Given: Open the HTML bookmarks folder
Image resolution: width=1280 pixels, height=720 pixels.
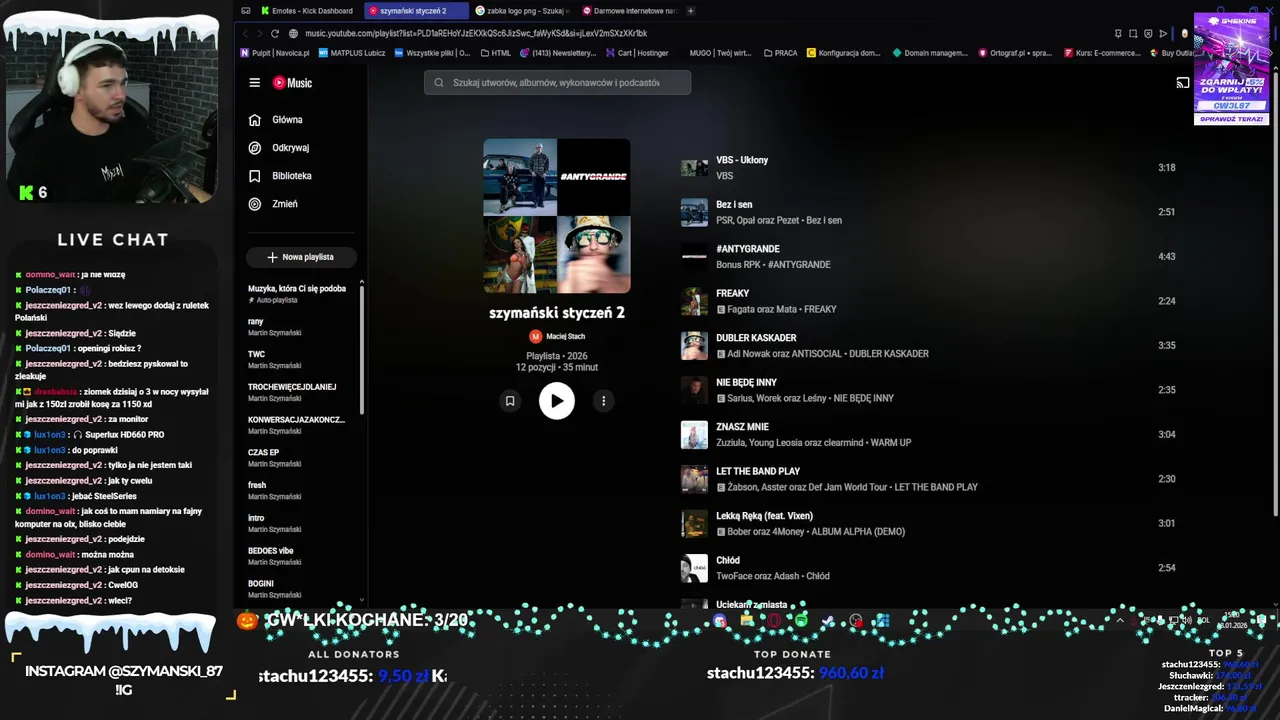Looking at the screenshot, I should point(496,53).
